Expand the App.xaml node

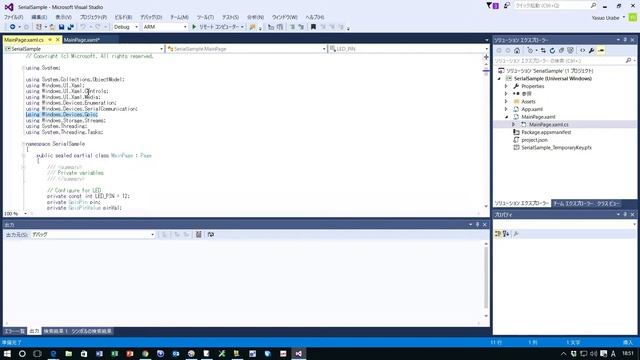click(506, 109)
